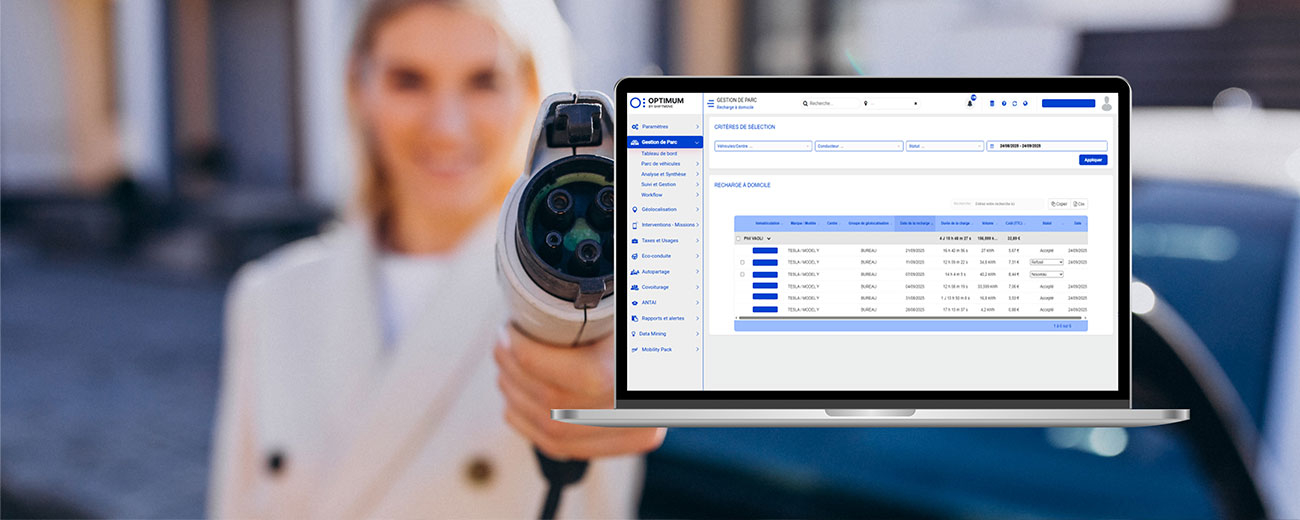Open Workflow menu item
The width and height of the screenshot is (1300, 520).
[x=652, y=194]
